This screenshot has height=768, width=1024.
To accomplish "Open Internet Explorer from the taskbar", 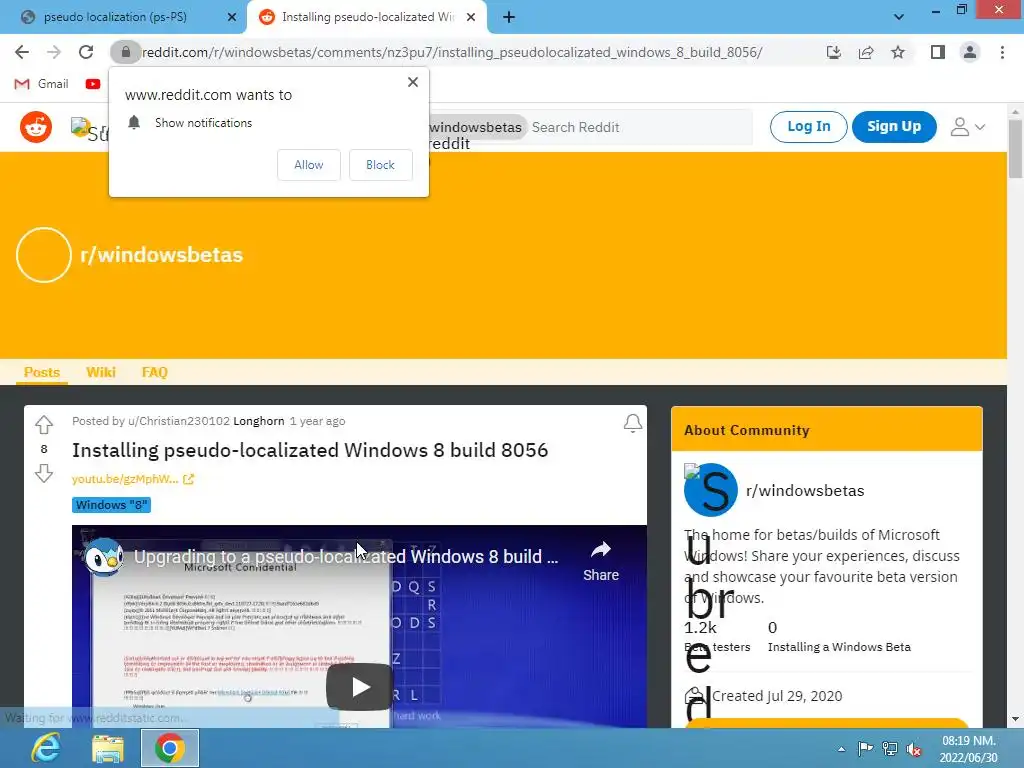I will click(46, 748).
